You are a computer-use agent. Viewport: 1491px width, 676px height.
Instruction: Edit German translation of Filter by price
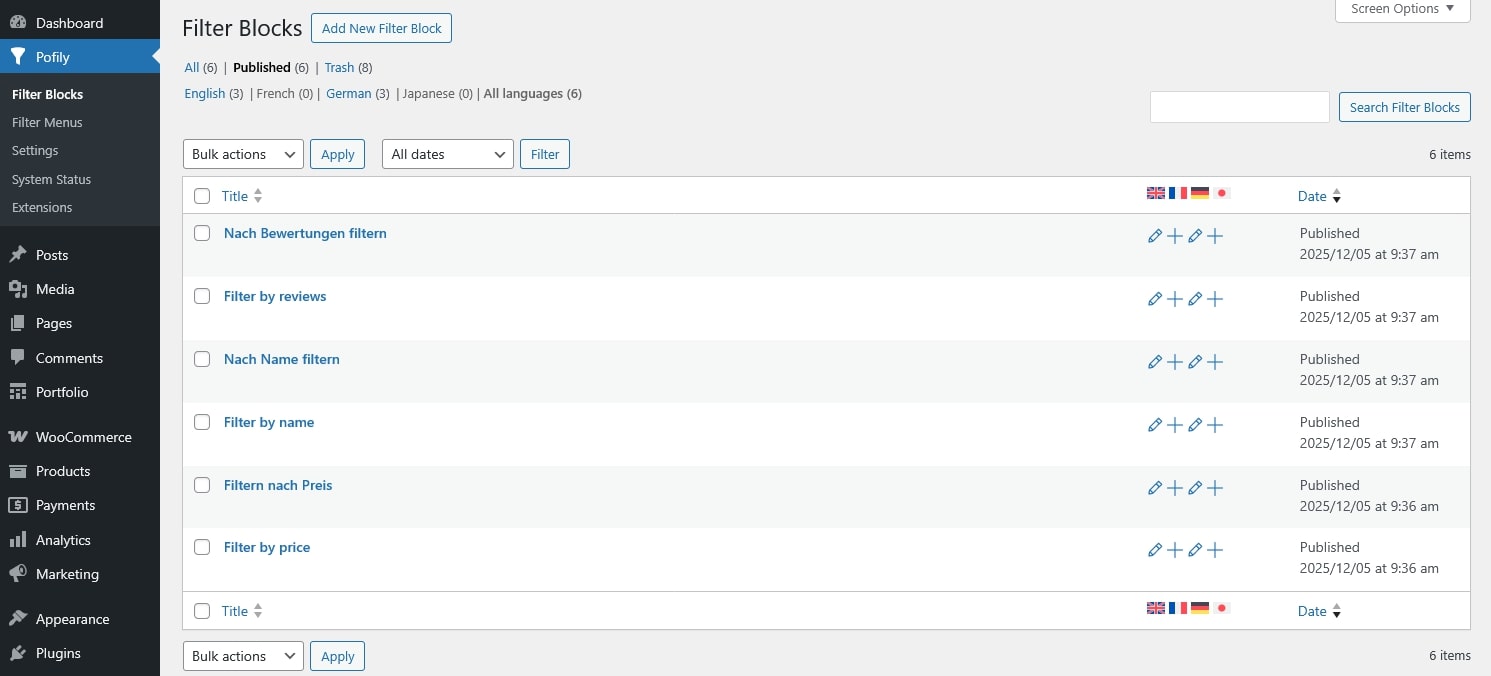(x=1195, y=550)
